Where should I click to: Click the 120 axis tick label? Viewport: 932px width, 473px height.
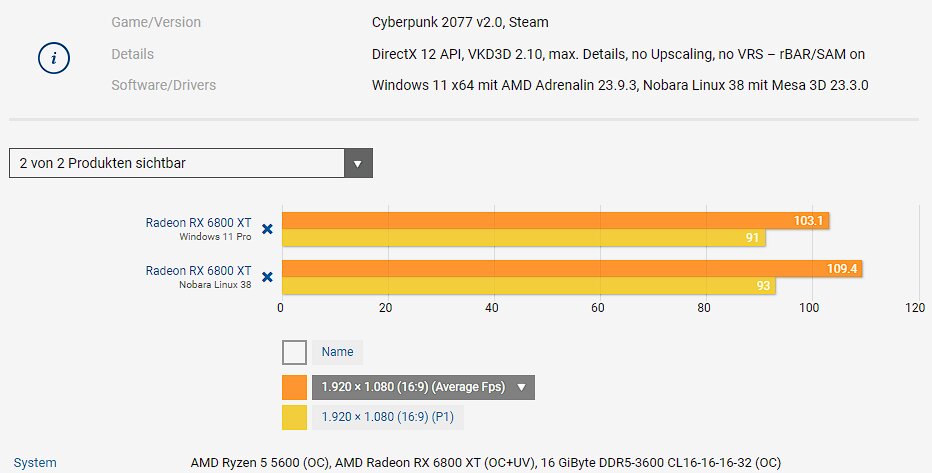(x=915, y=308)
